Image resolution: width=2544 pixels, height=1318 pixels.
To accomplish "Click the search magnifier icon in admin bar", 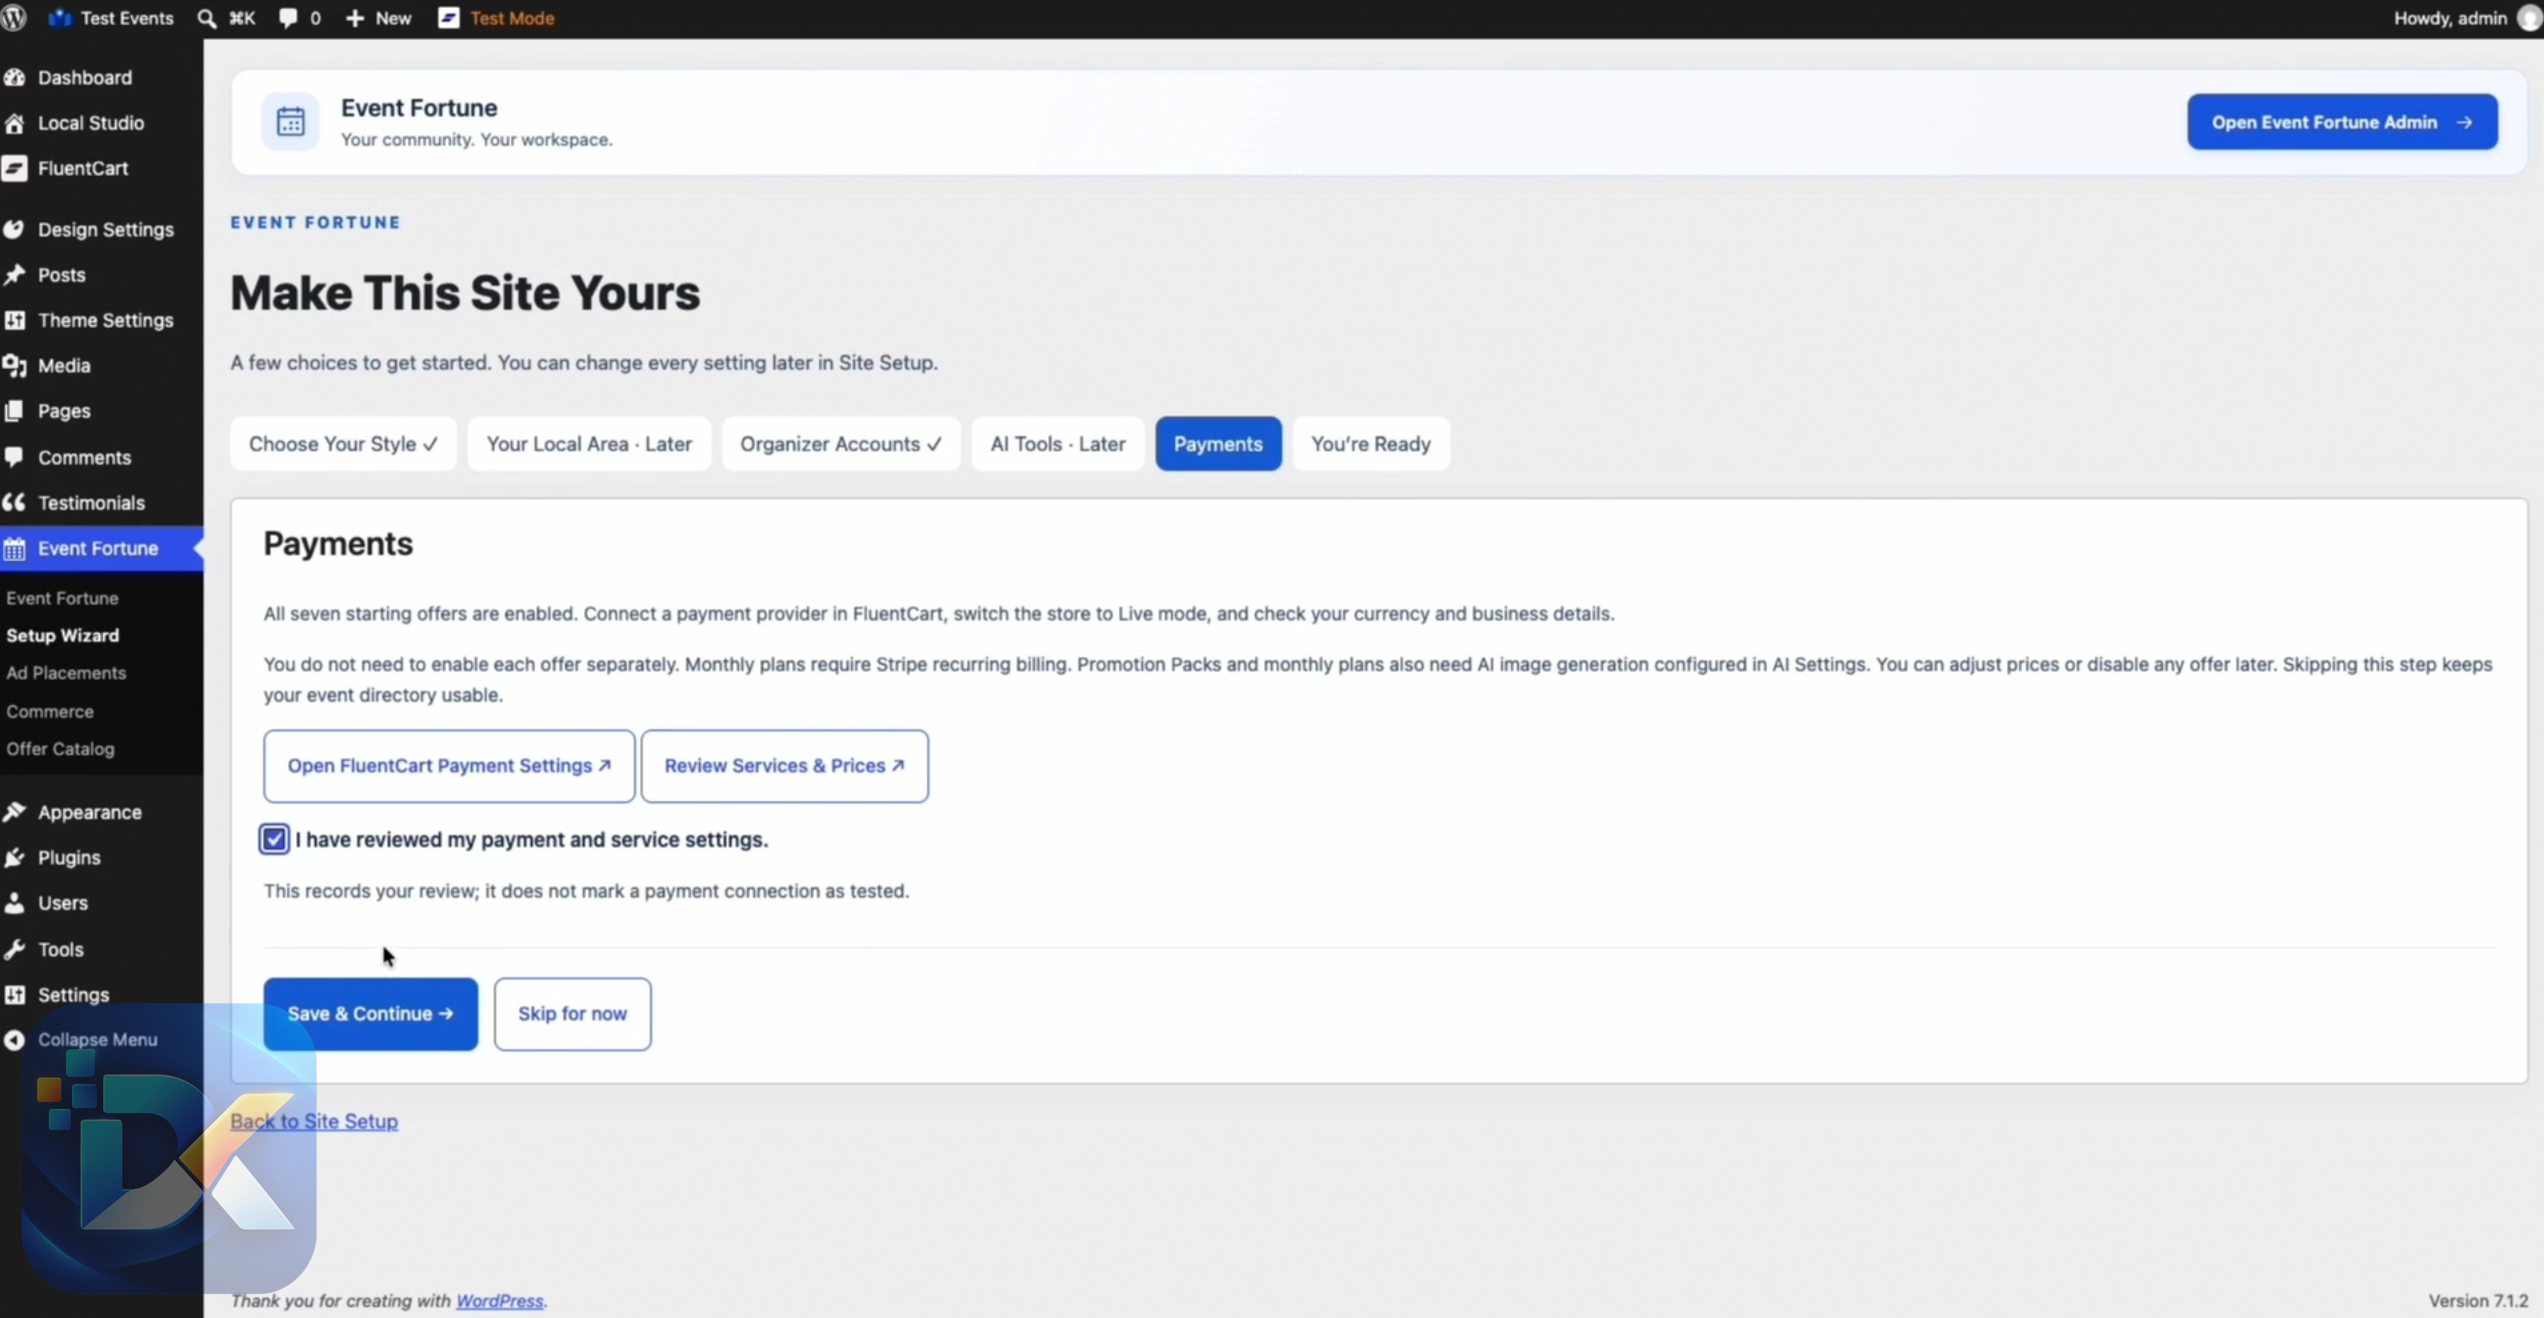I will tap(207, 18).
